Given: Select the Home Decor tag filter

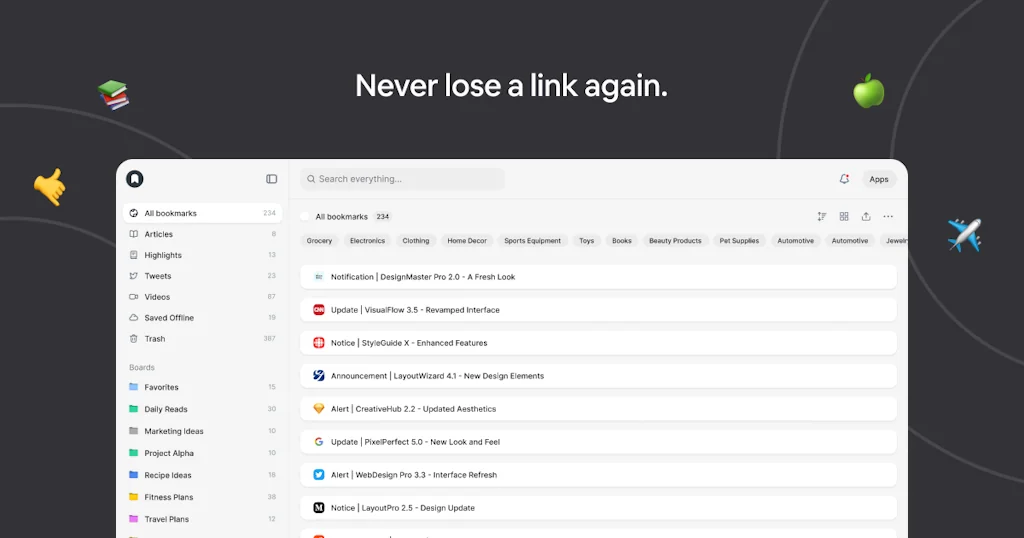Looking at the screenshot, I should coord(467,241).
